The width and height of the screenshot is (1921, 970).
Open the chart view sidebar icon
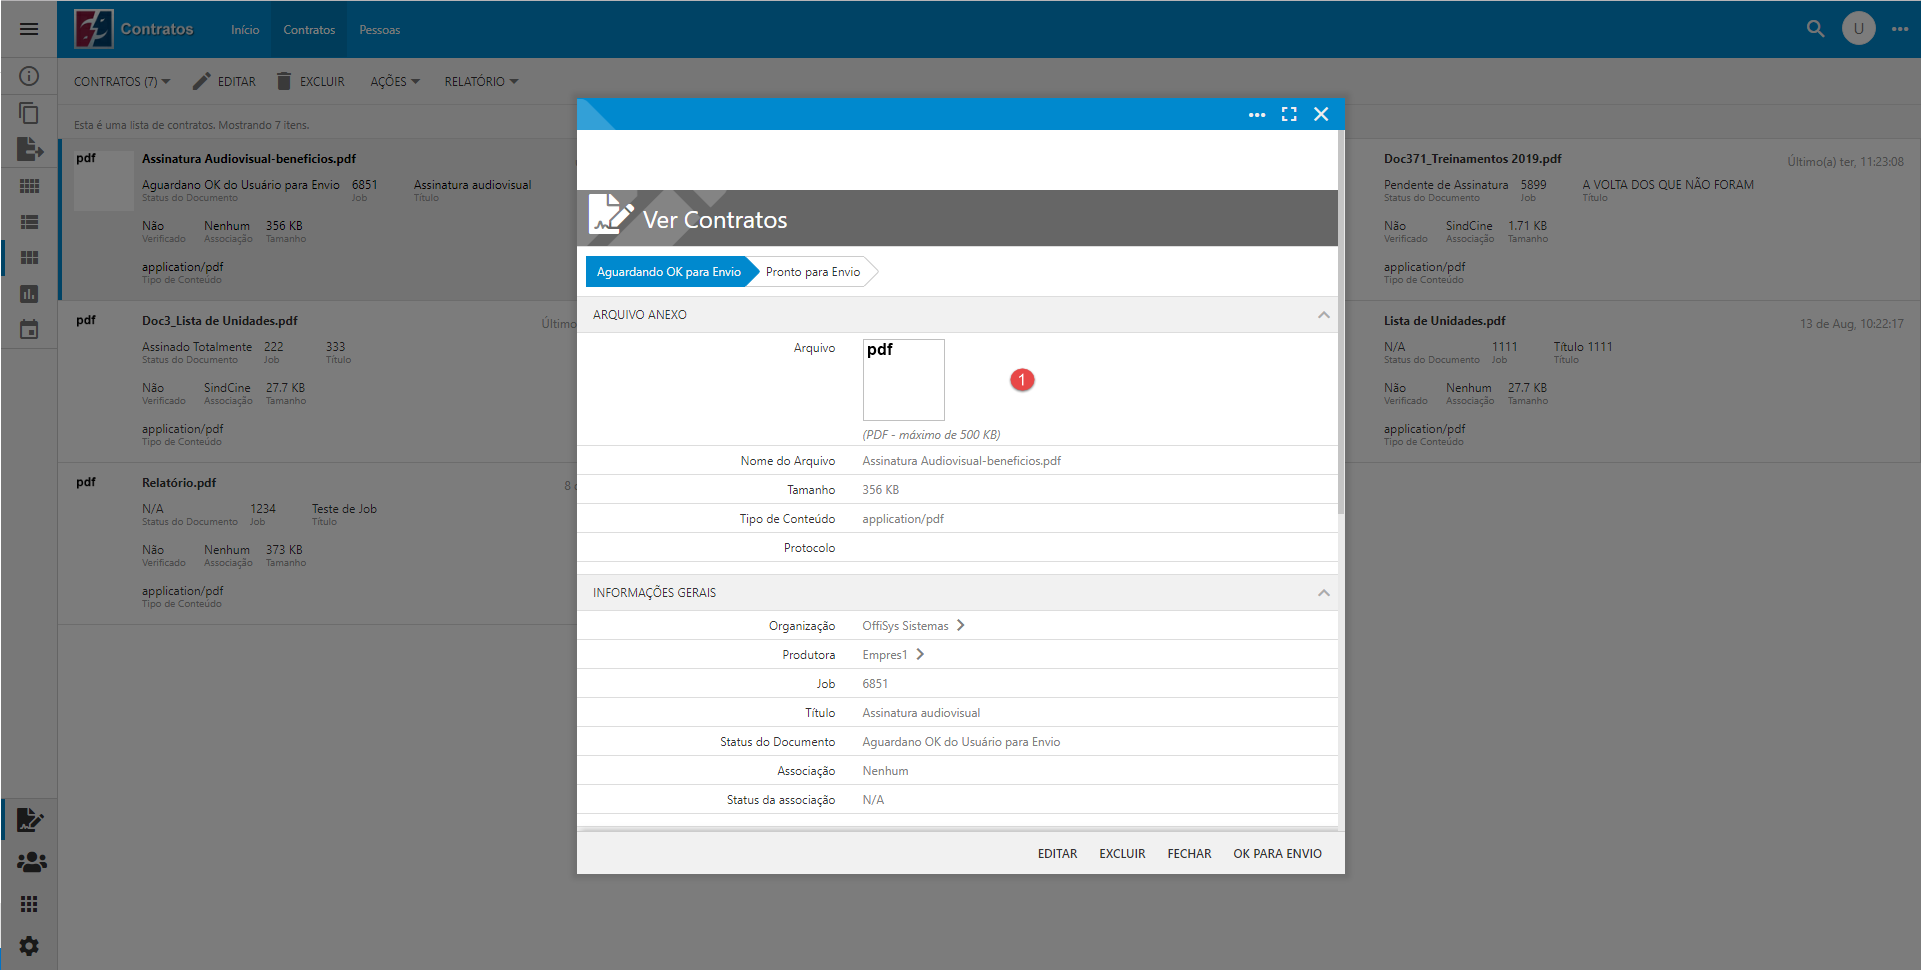(x=29, y=294)
